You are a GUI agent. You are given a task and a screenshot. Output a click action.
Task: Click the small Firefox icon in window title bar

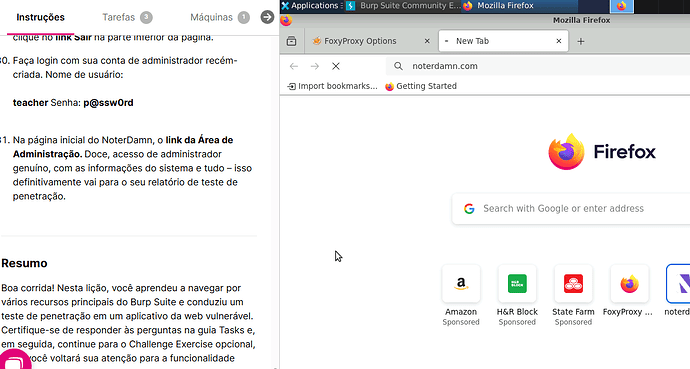[x=286, y=20]
